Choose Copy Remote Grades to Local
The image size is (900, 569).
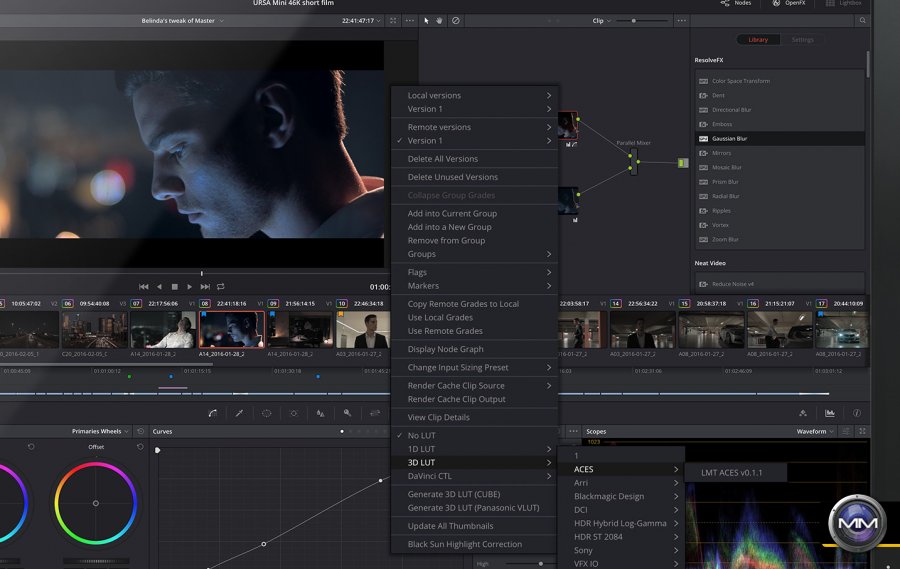[474, 304]
